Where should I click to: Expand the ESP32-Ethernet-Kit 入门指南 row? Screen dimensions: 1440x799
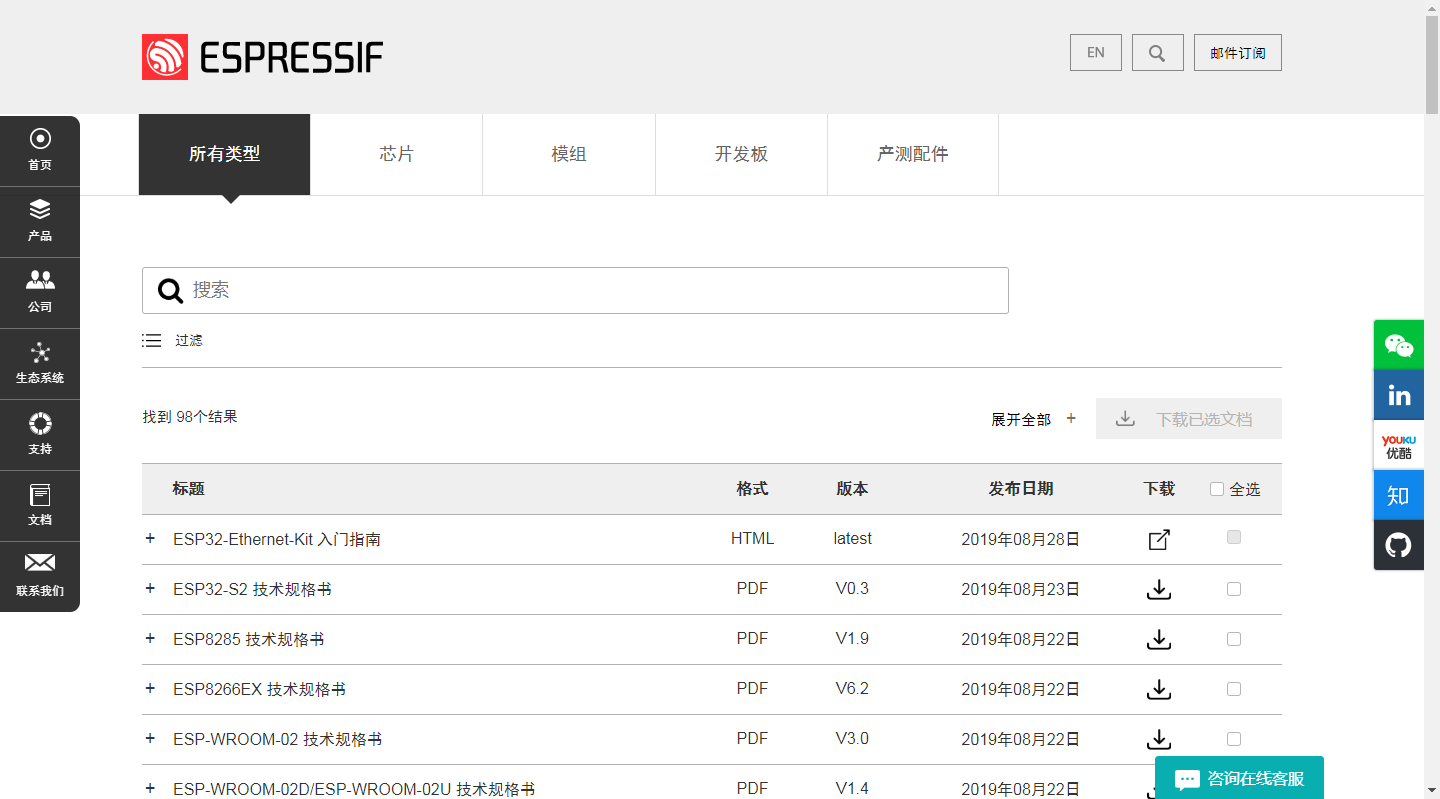pos(150,538)
